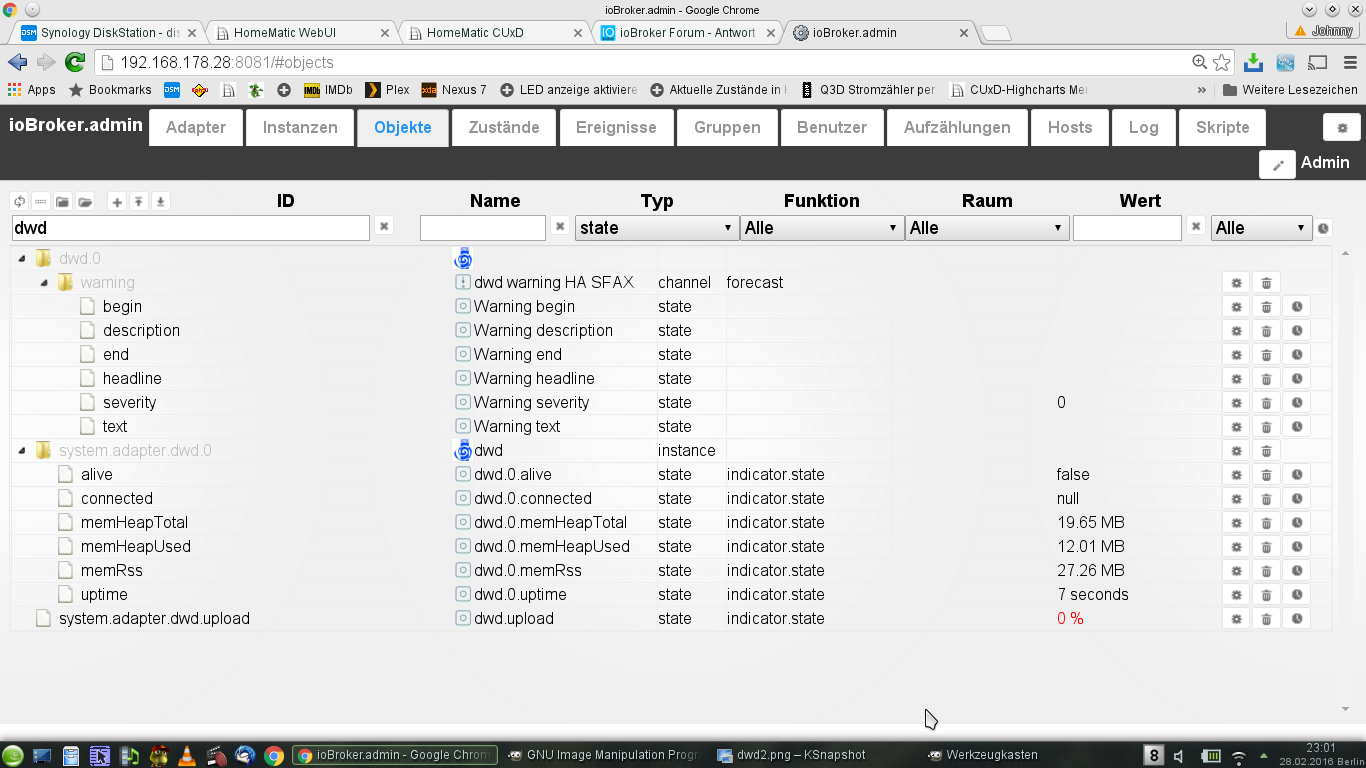Viewport: 1366px width, 768px height.
Task: Switch to list view in objects toolbar
Action: (41, 202)
